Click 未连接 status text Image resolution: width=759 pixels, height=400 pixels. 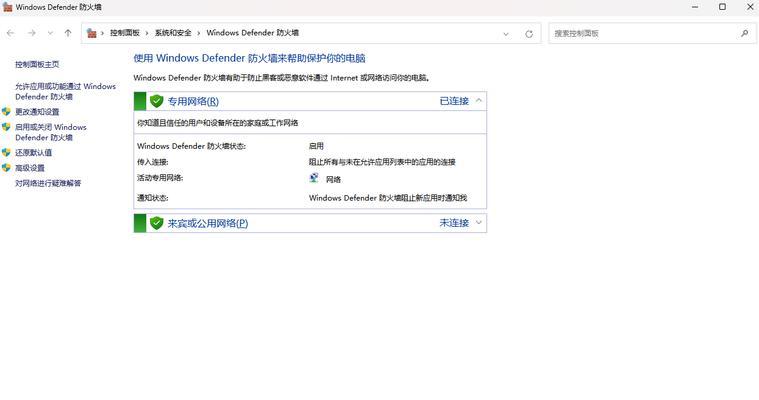454,223
